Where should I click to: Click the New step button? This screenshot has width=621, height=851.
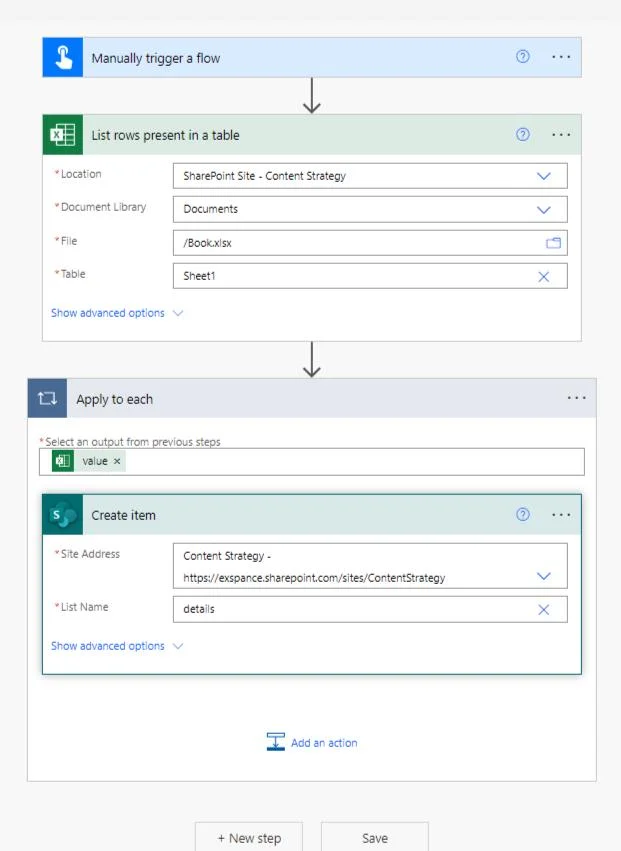[x=249, y=837]
